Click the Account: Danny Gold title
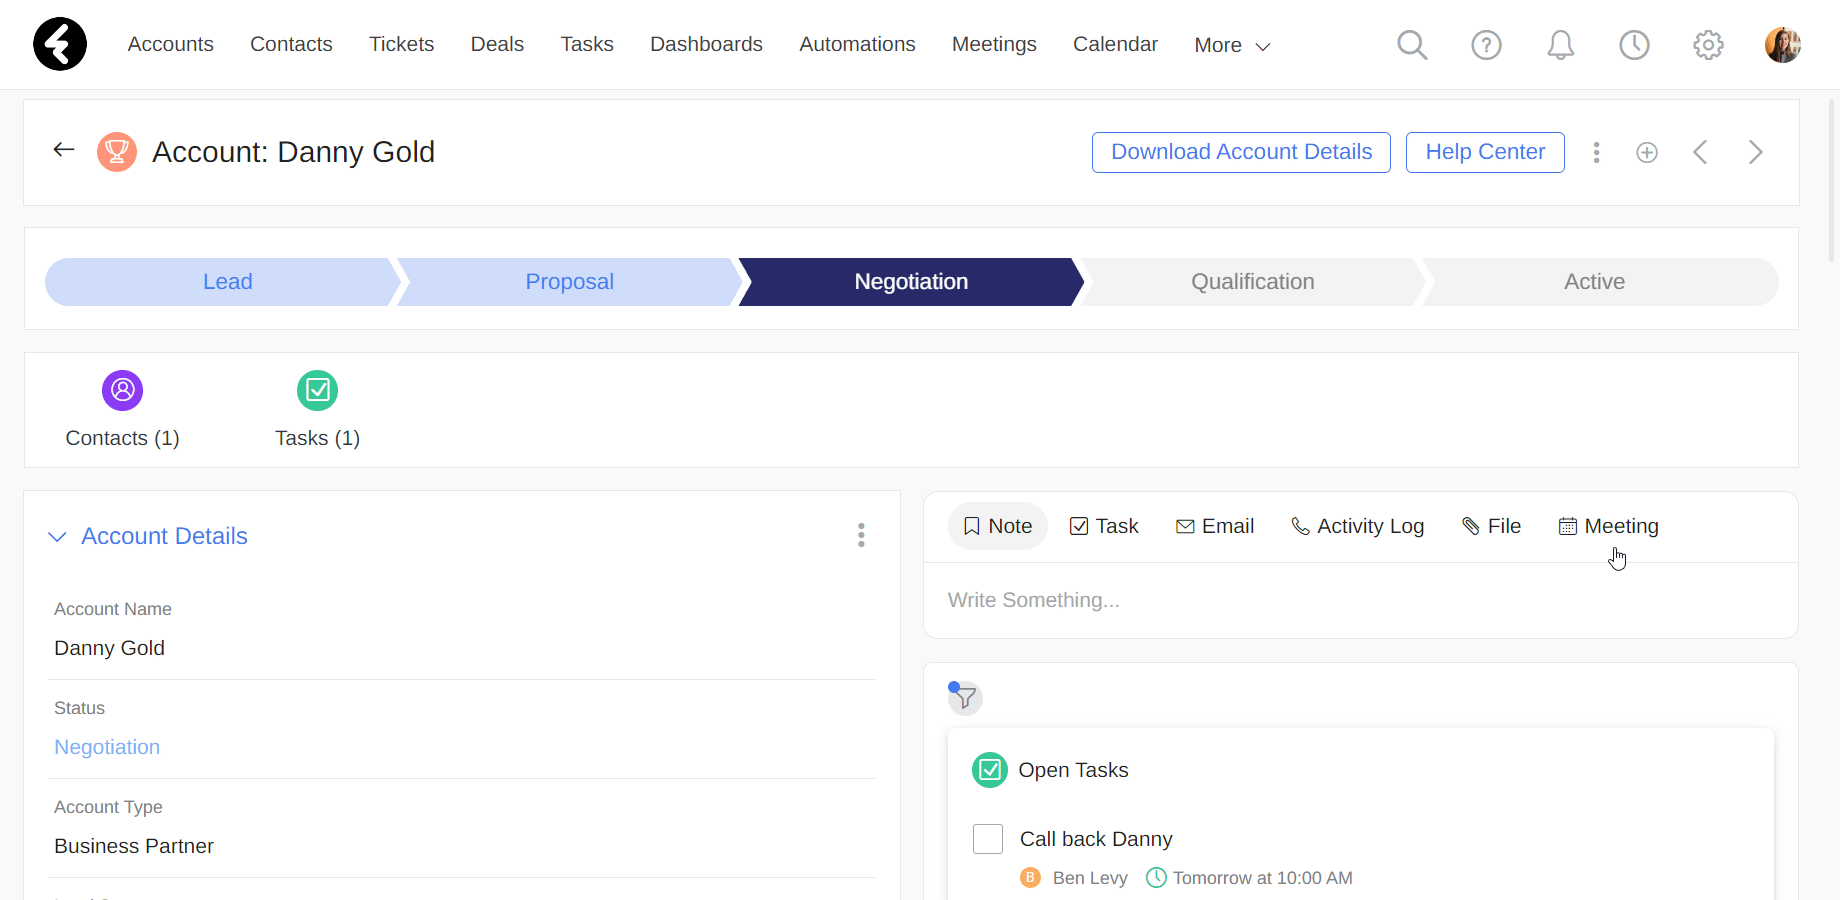This screenshot has height=900, width=1840. 293,152
